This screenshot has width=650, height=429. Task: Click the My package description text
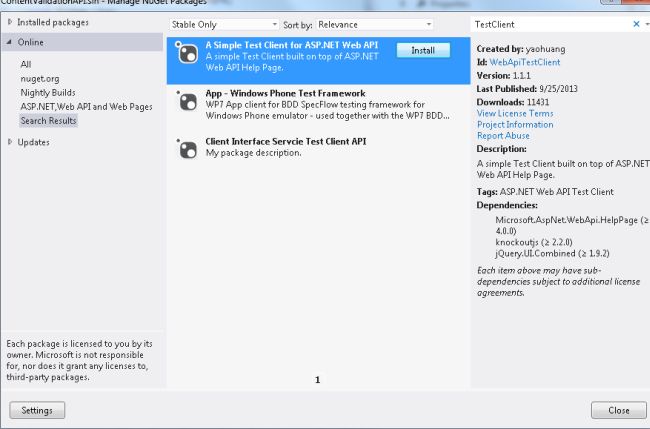point(253,153)
